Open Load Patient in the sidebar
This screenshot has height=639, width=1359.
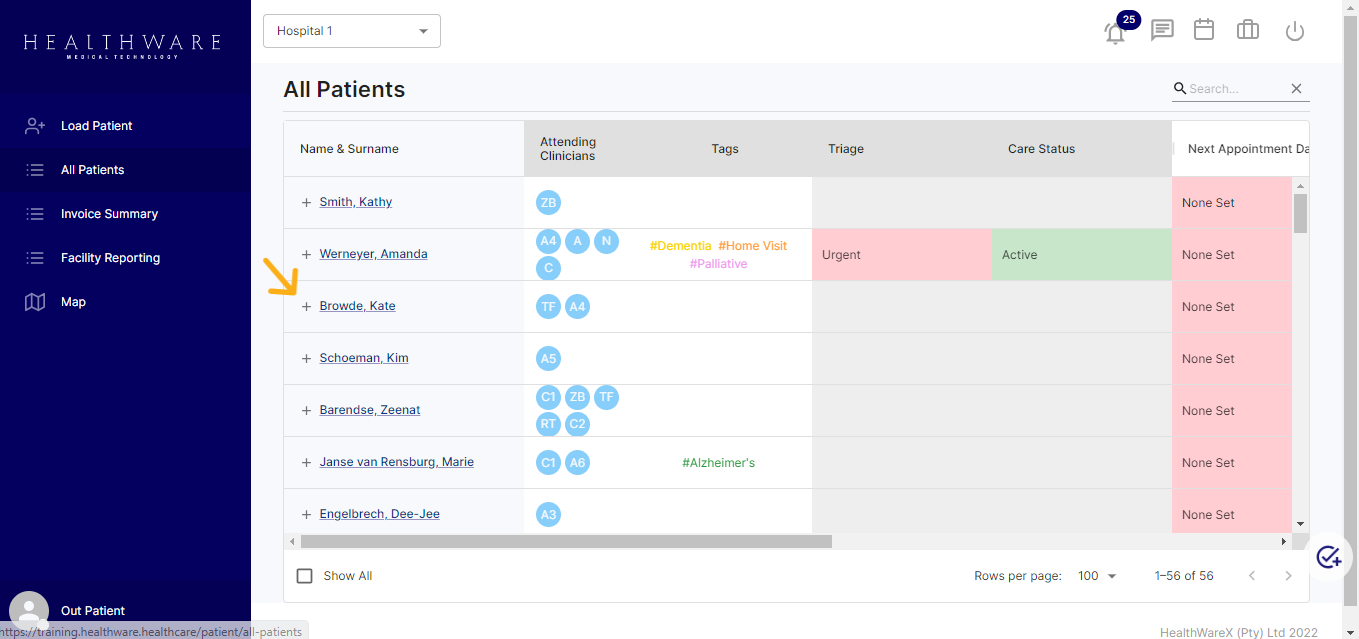click(96, 126)
